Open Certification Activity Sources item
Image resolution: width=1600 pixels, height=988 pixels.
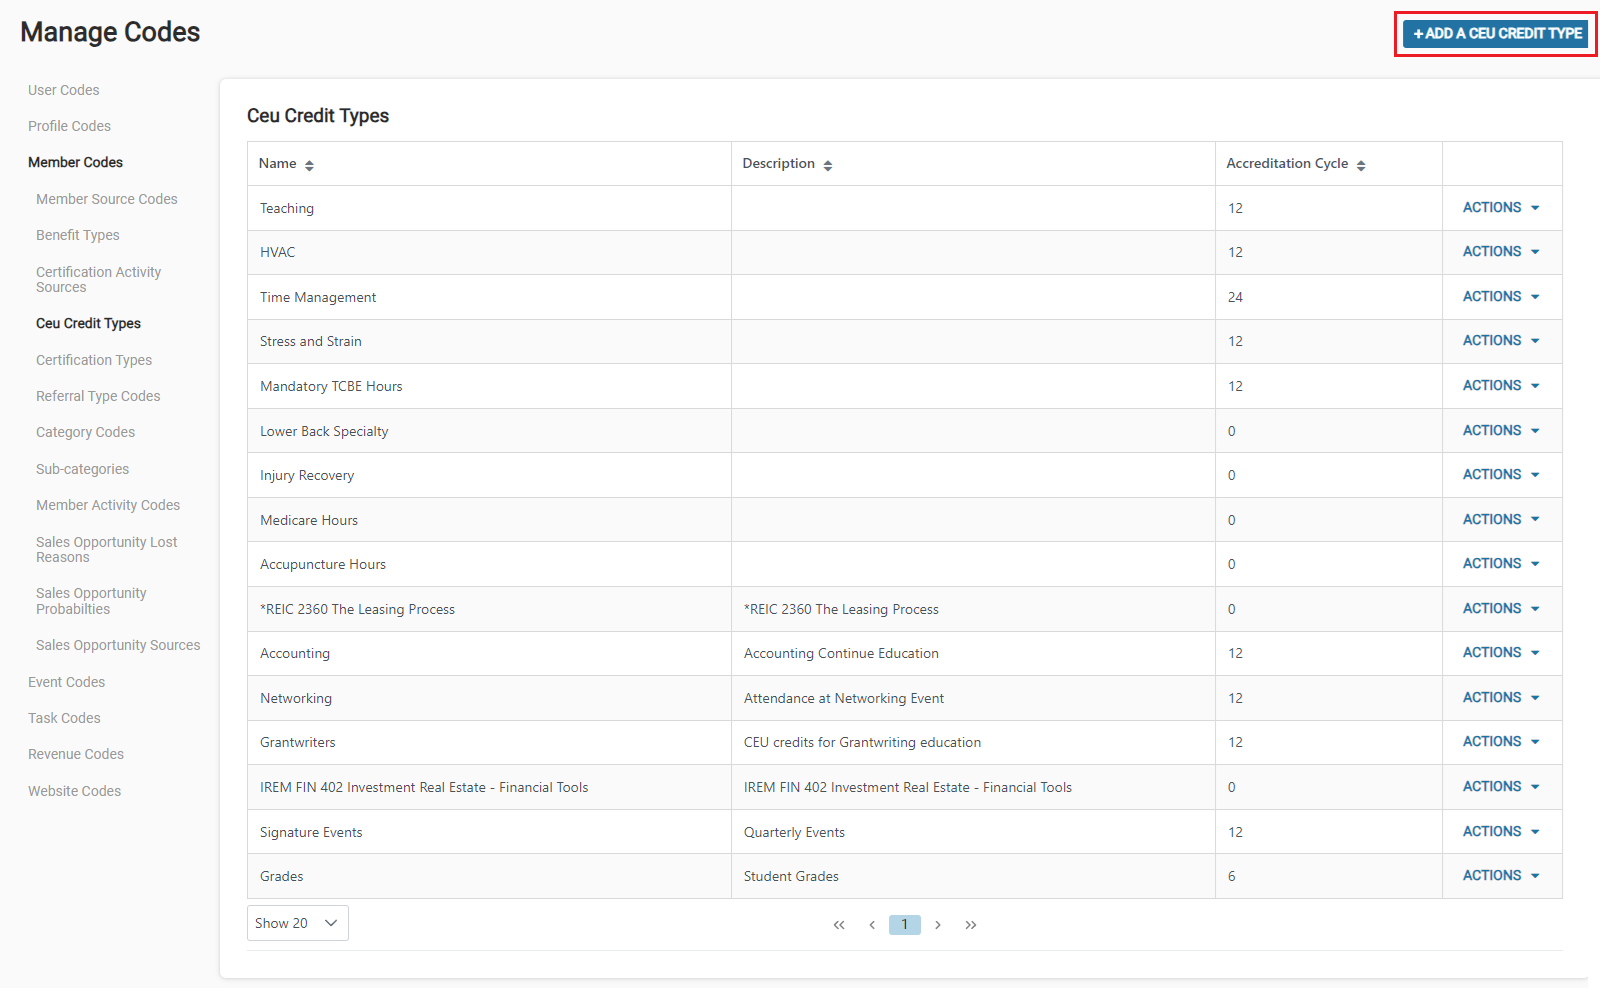98,279
